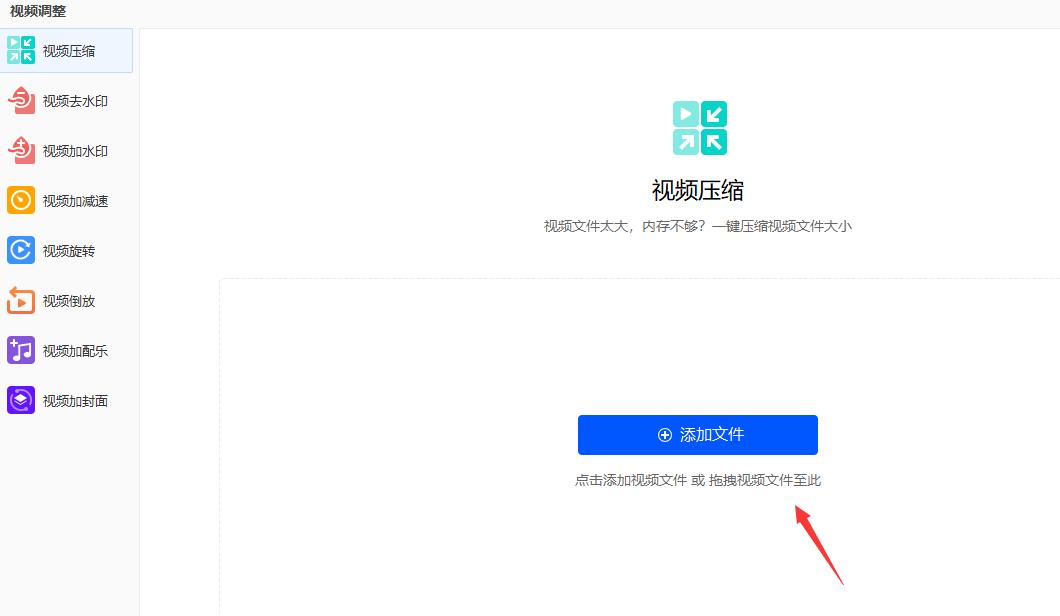
Task: Click the 视频旋转 rotate video icon
Action: 20,250
